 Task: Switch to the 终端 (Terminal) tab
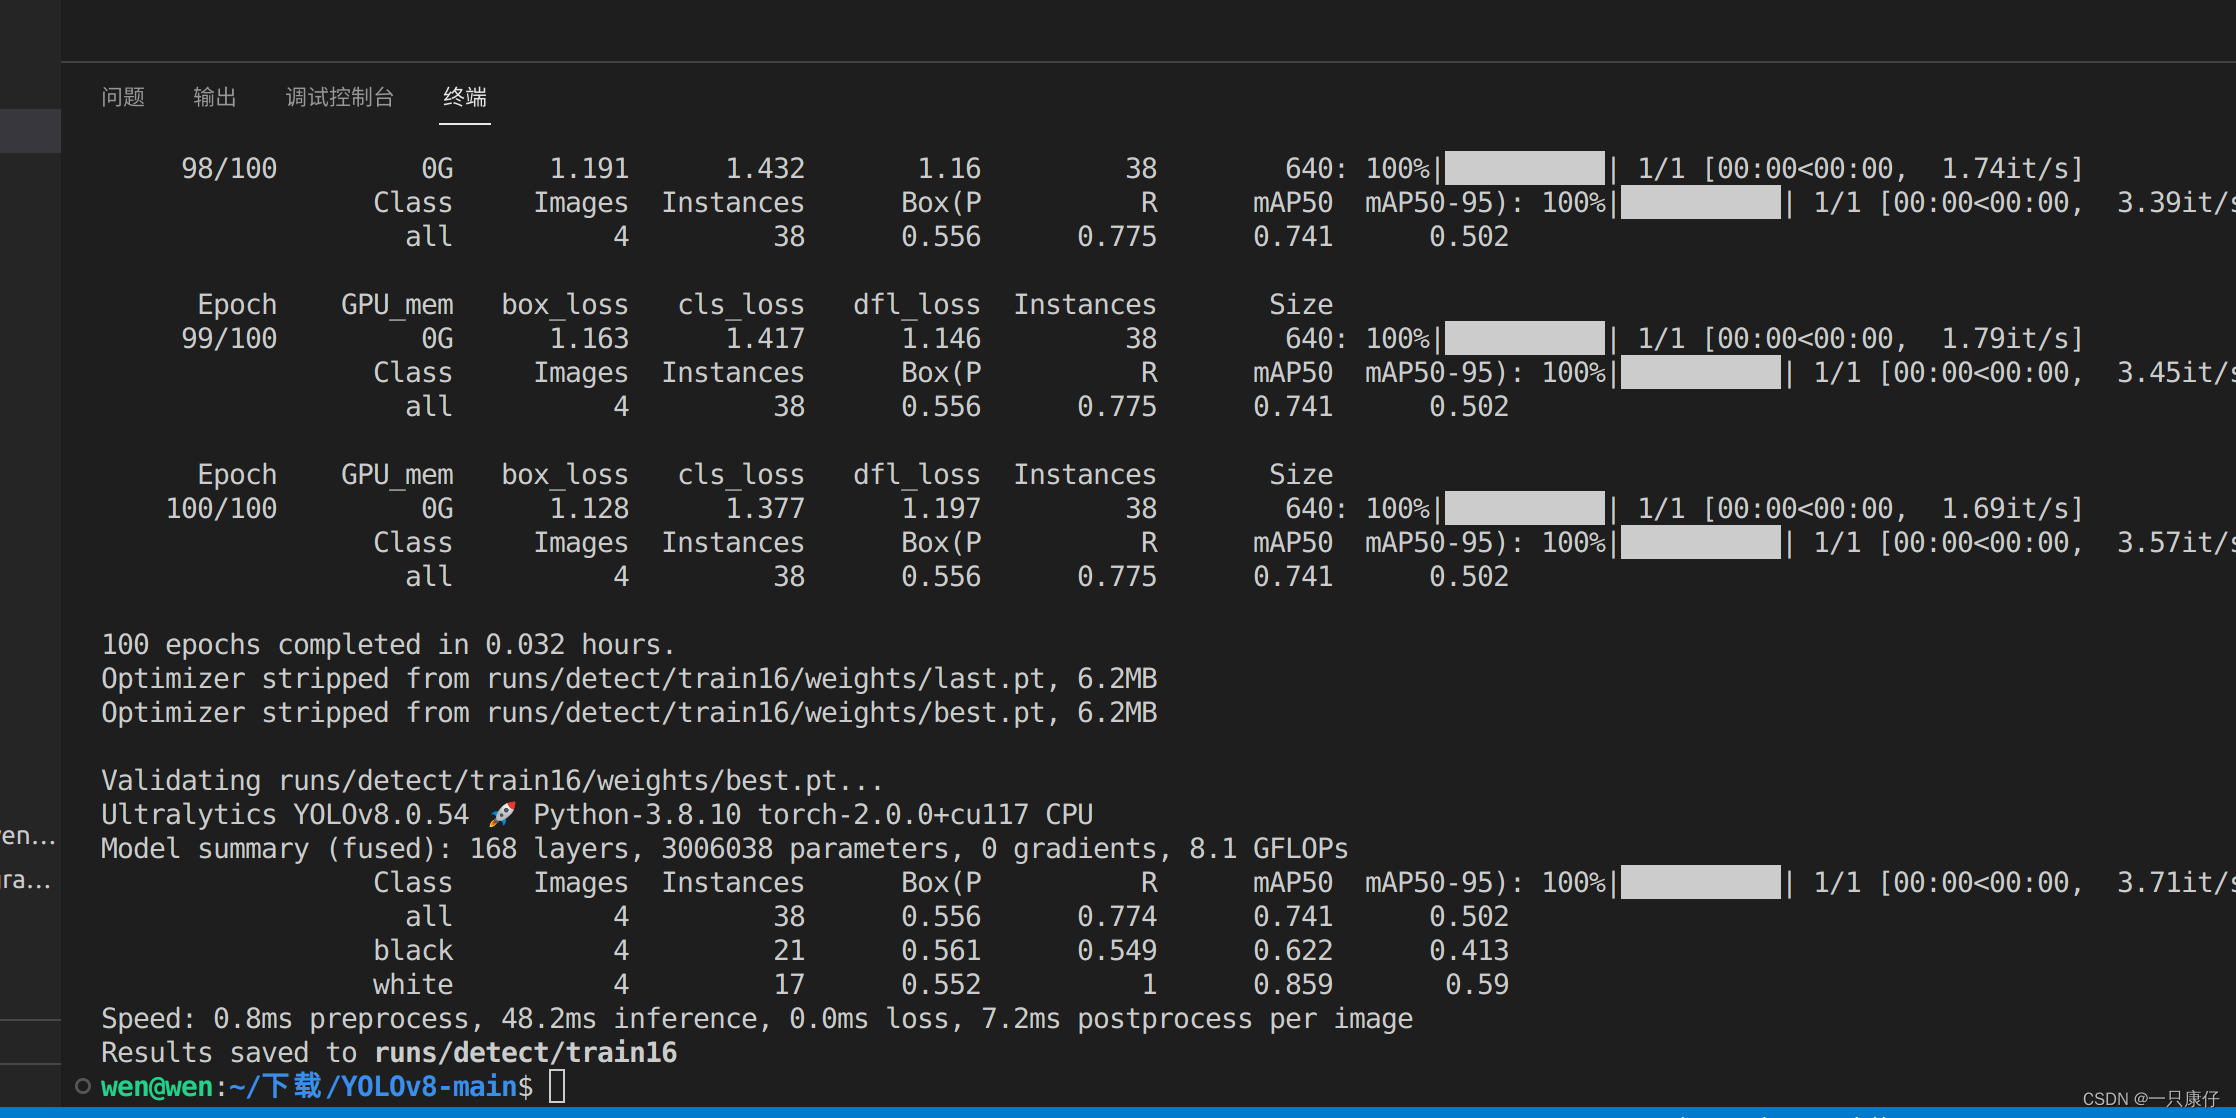point(464,97)
